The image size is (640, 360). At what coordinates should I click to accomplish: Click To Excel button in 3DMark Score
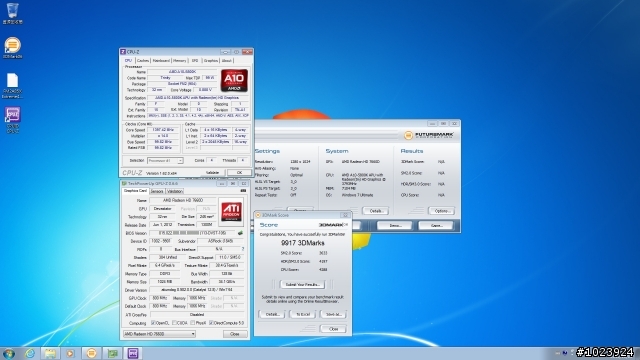(x=303, y=314)
